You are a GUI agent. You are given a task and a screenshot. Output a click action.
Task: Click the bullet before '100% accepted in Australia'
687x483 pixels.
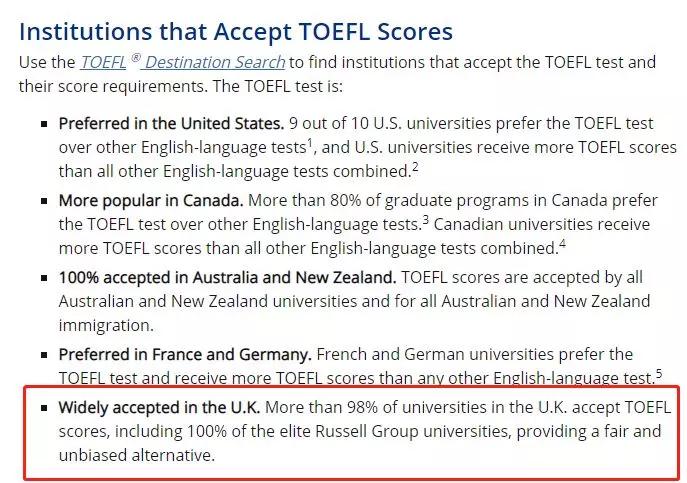44,279
